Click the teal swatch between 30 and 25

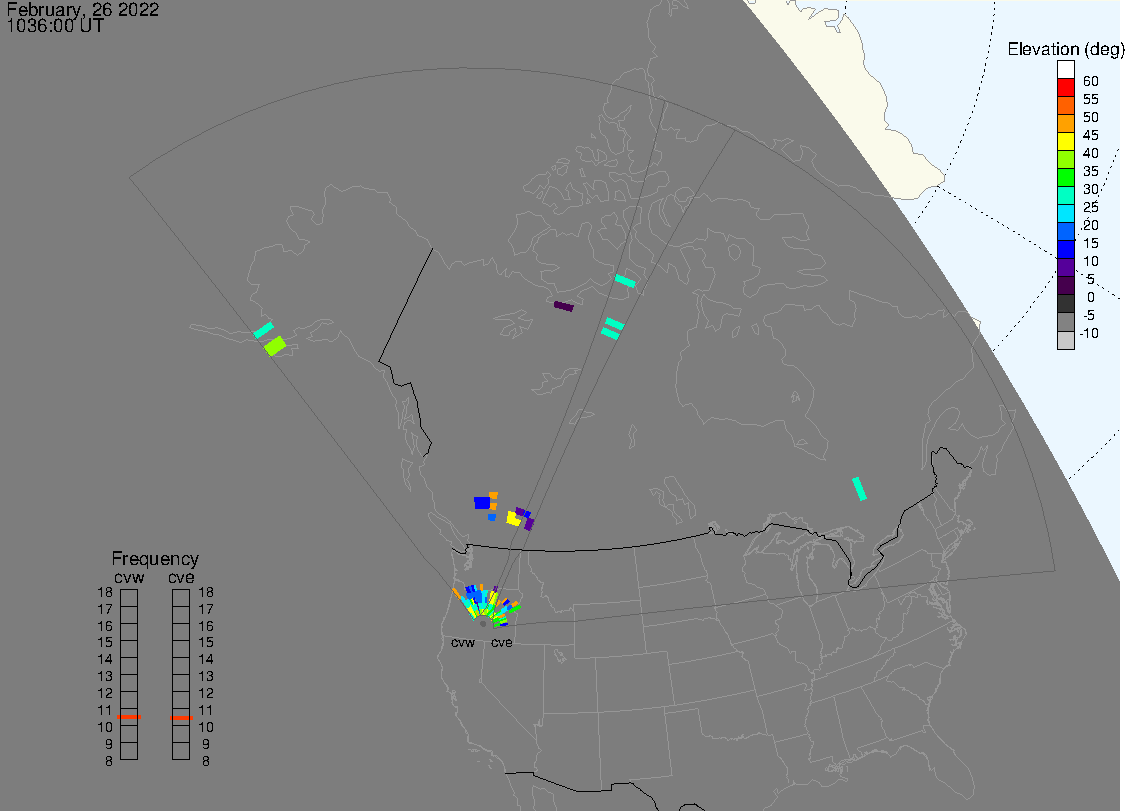click(x=1065, y=195)
